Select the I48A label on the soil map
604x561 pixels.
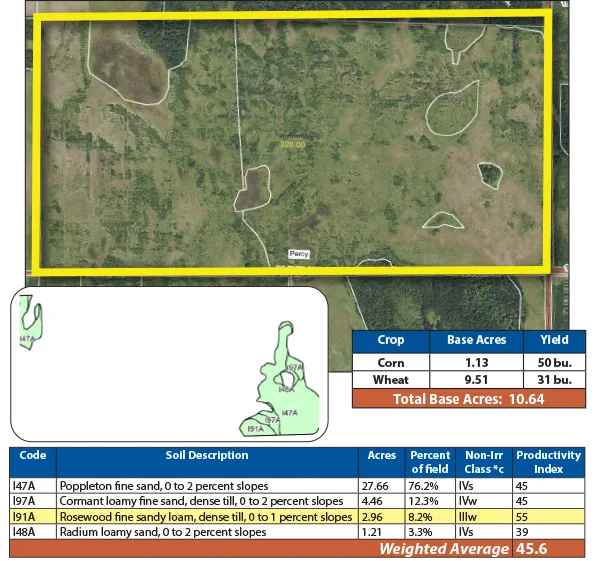point(286,389)
